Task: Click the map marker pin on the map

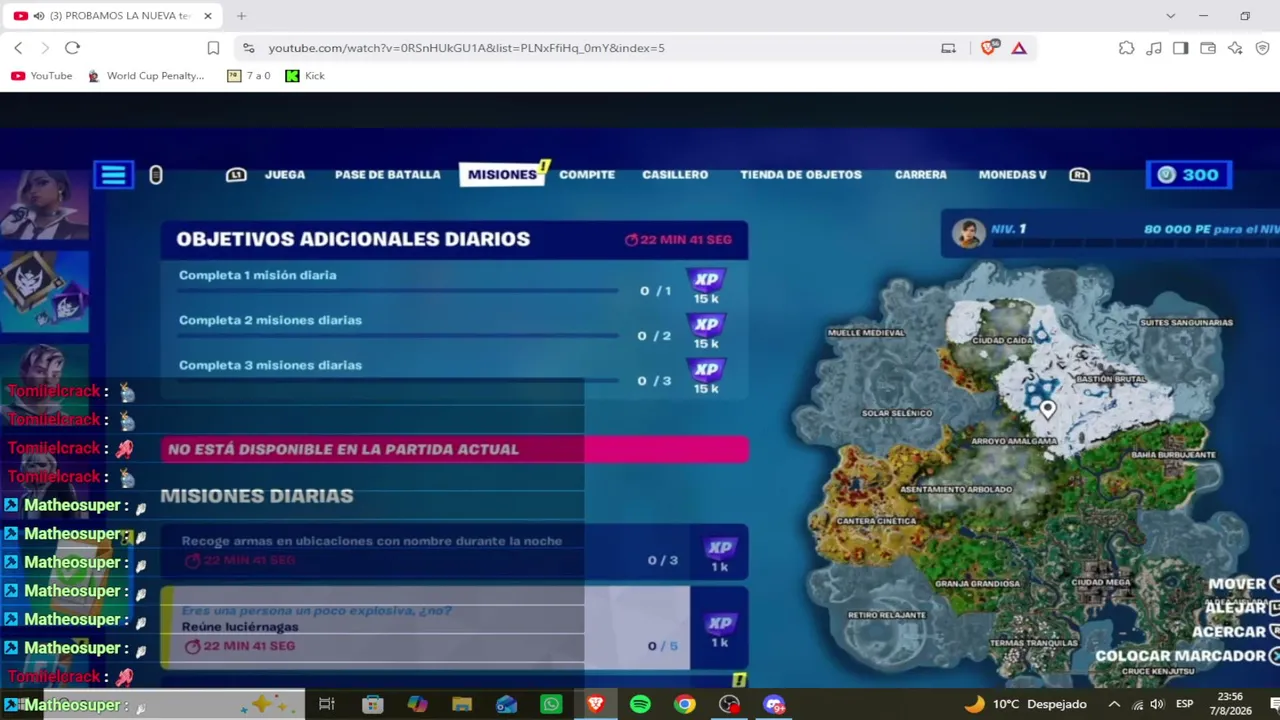Action: pyautogui.click(x=1047, y=408)
